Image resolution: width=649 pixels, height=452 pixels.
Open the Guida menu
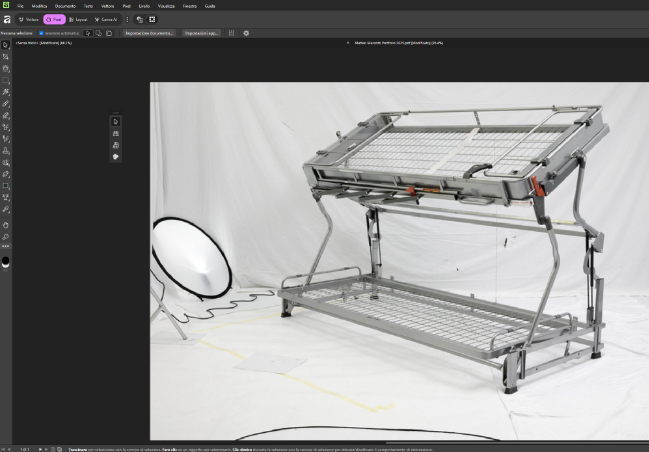(210, 6)
